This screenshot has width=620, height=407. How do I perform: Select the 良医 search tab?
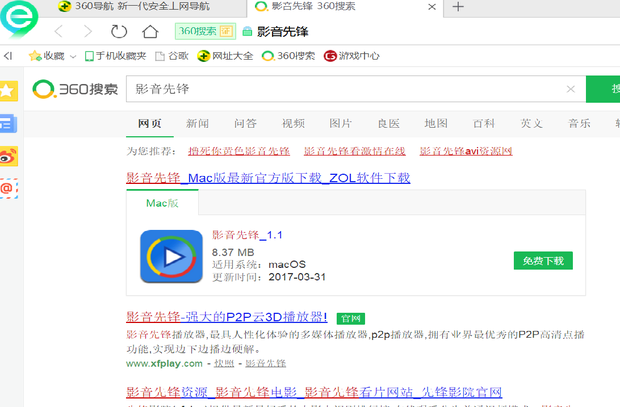tap(388, 123)
